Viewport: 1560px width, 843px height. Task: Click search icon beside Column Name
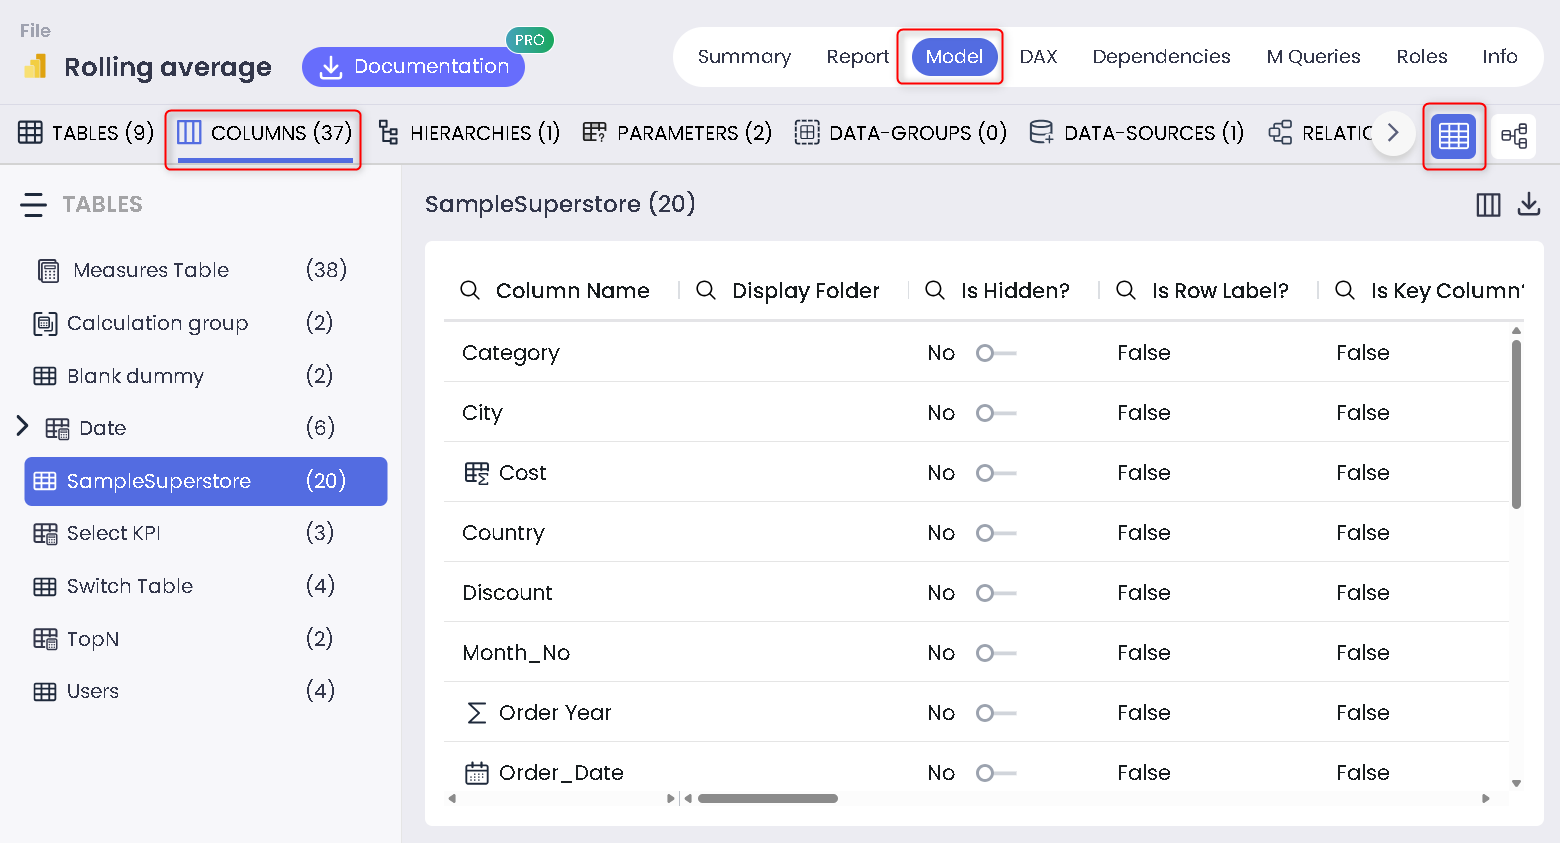[x=469, y=290]
